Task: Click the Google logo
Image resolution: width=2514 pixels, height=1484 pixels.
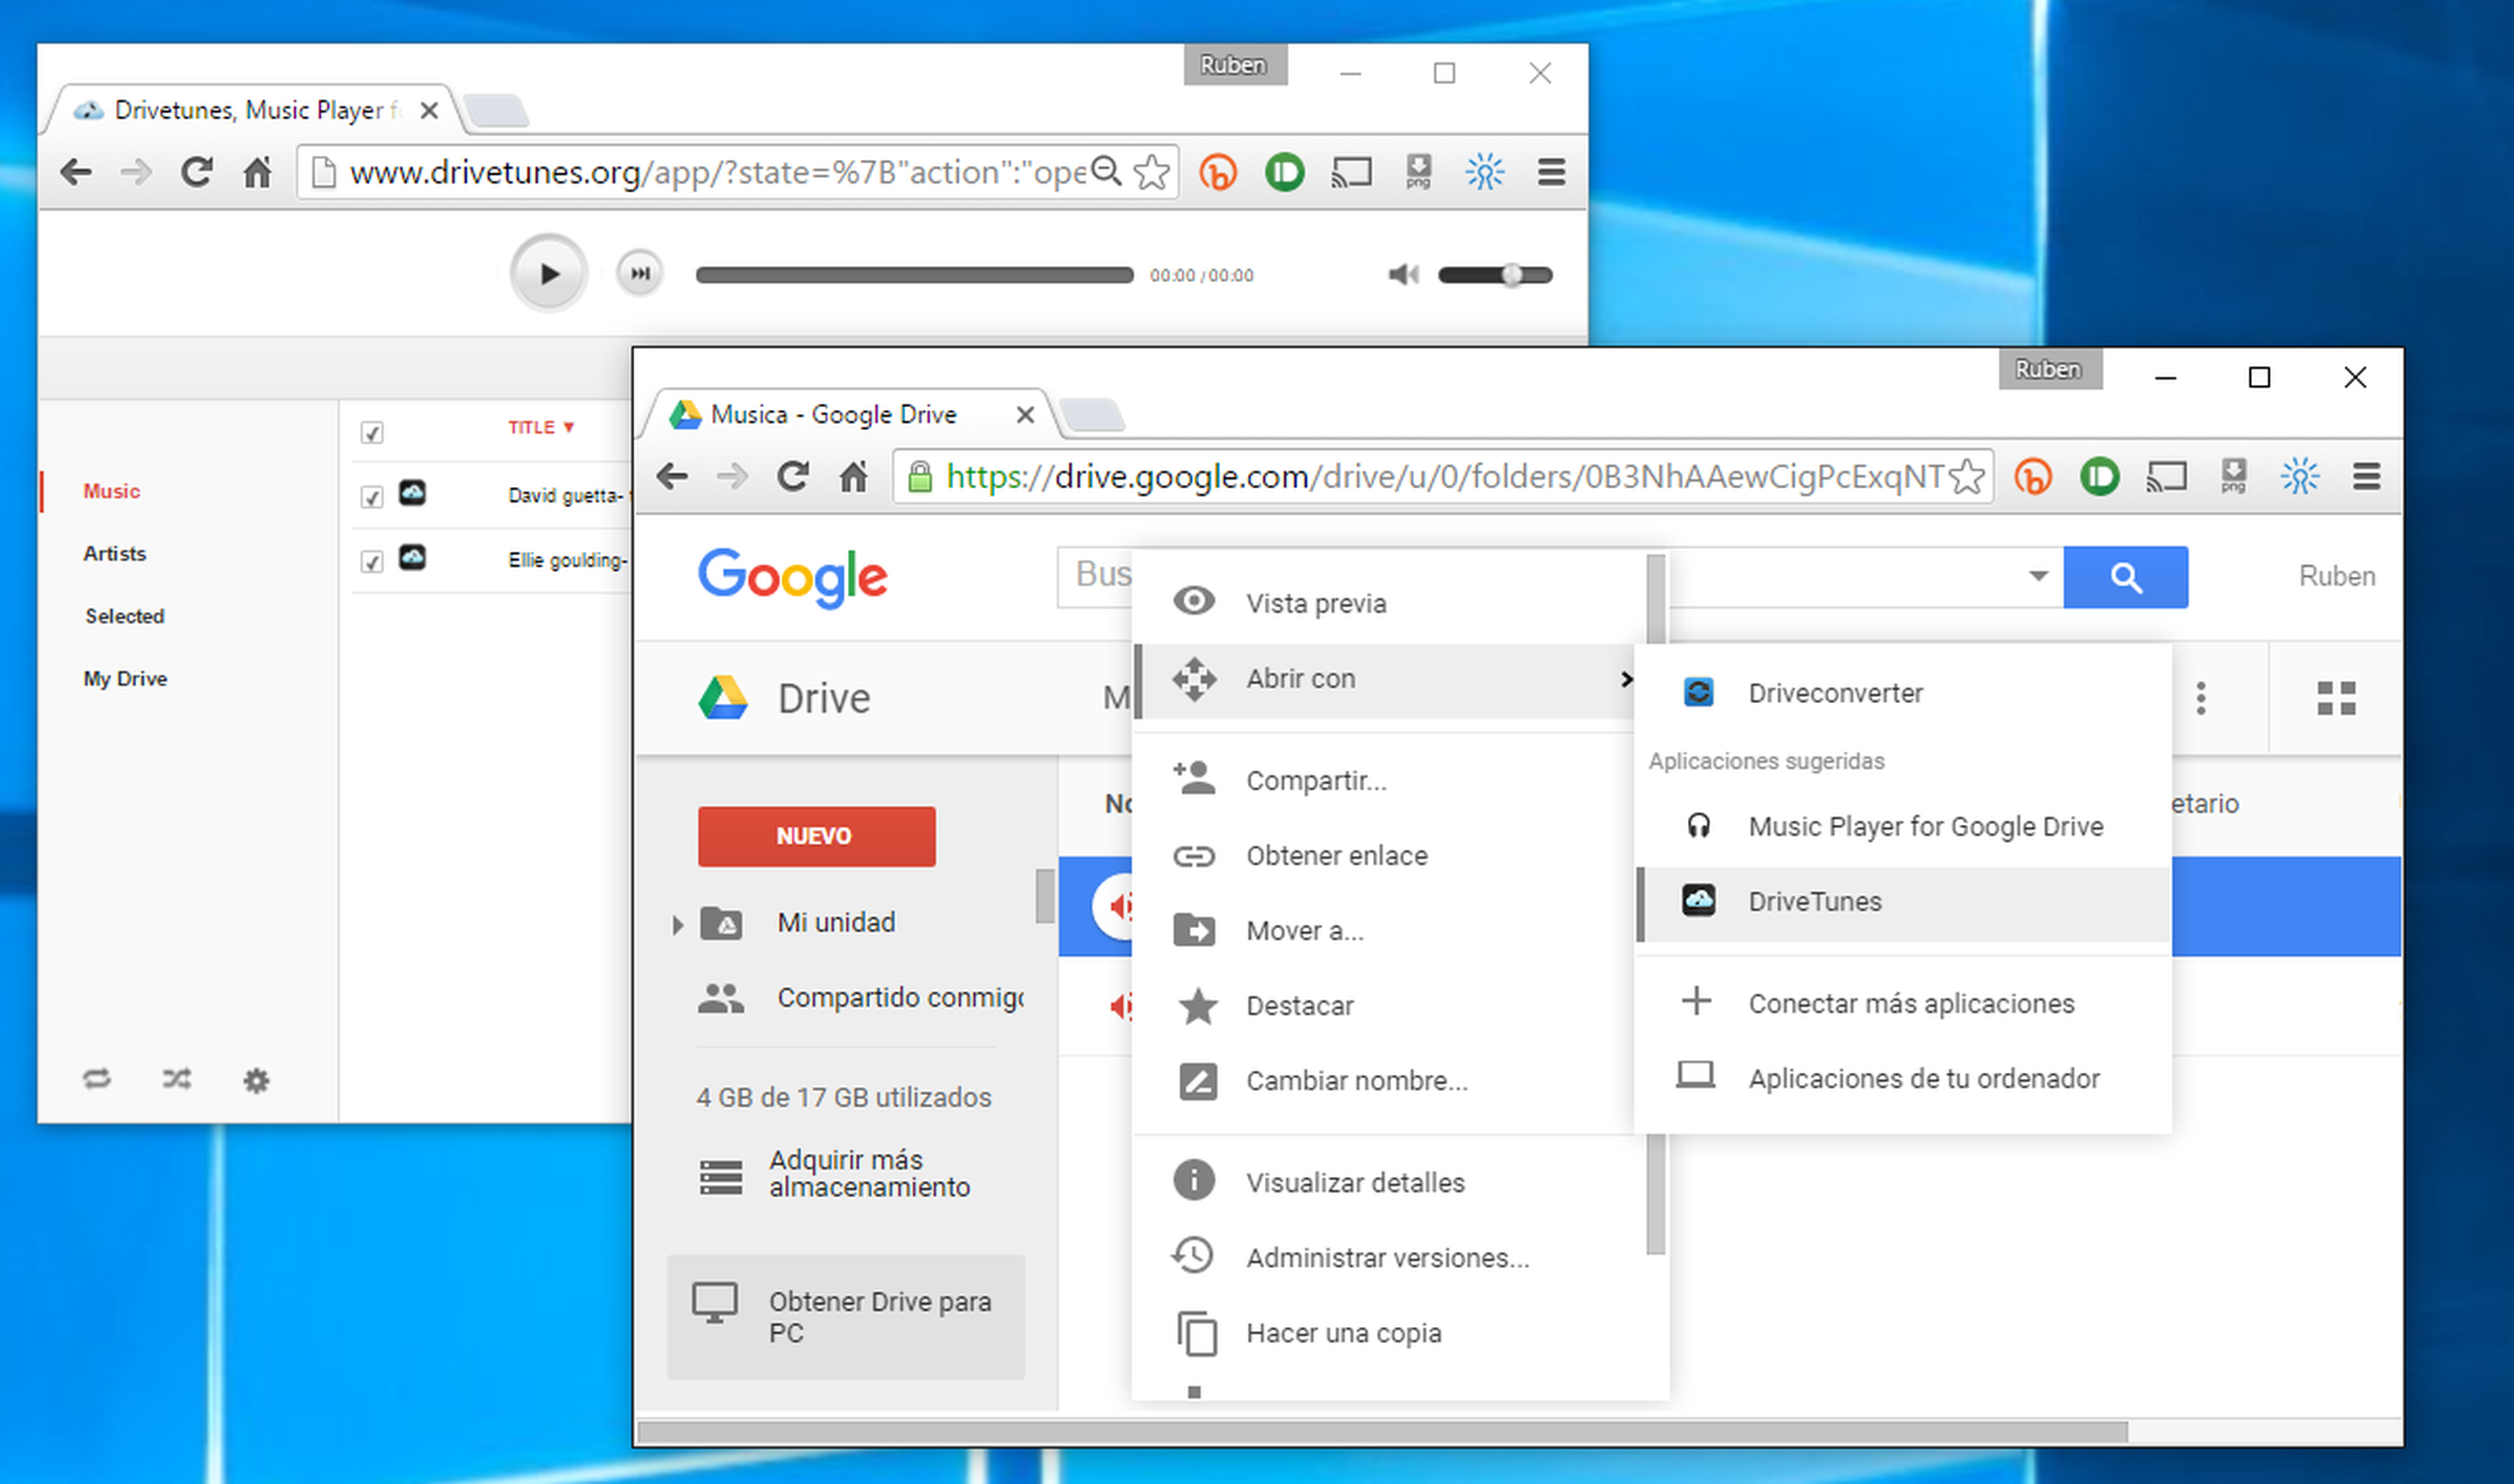Action: tap(792, 578)
